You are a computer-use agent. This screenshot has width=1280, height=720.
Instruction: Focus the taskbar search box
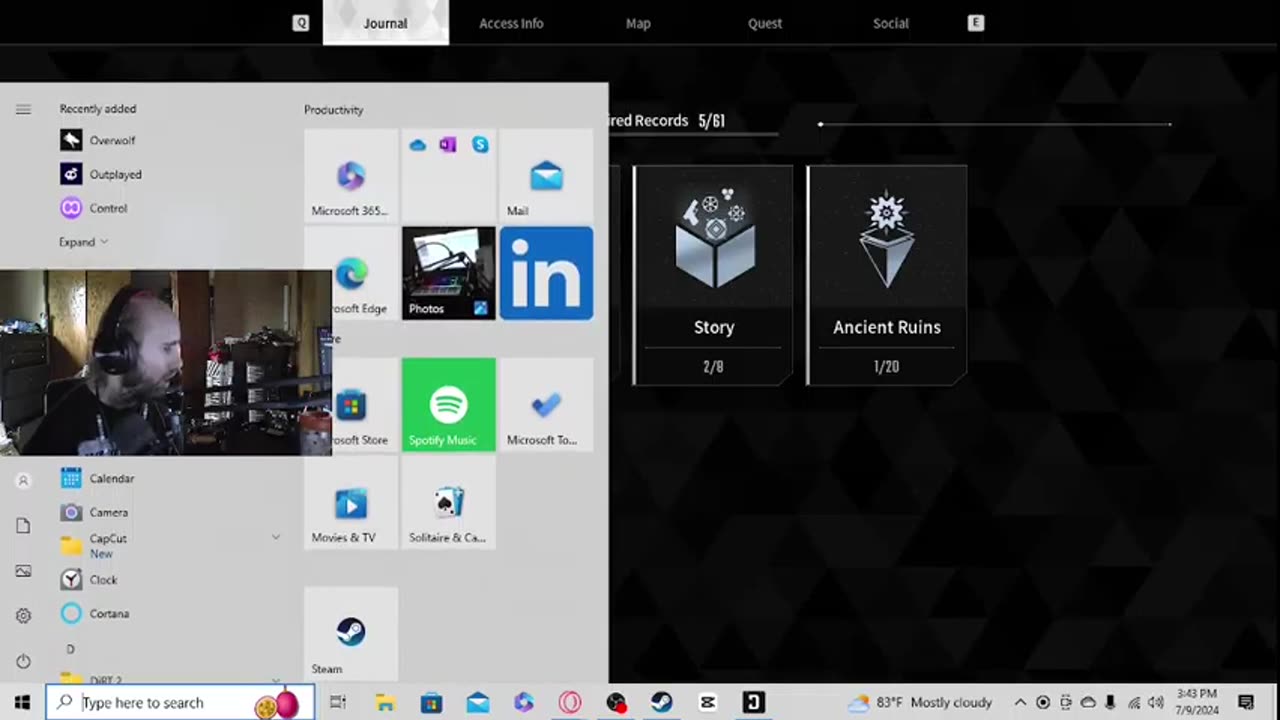click(180, 702)
